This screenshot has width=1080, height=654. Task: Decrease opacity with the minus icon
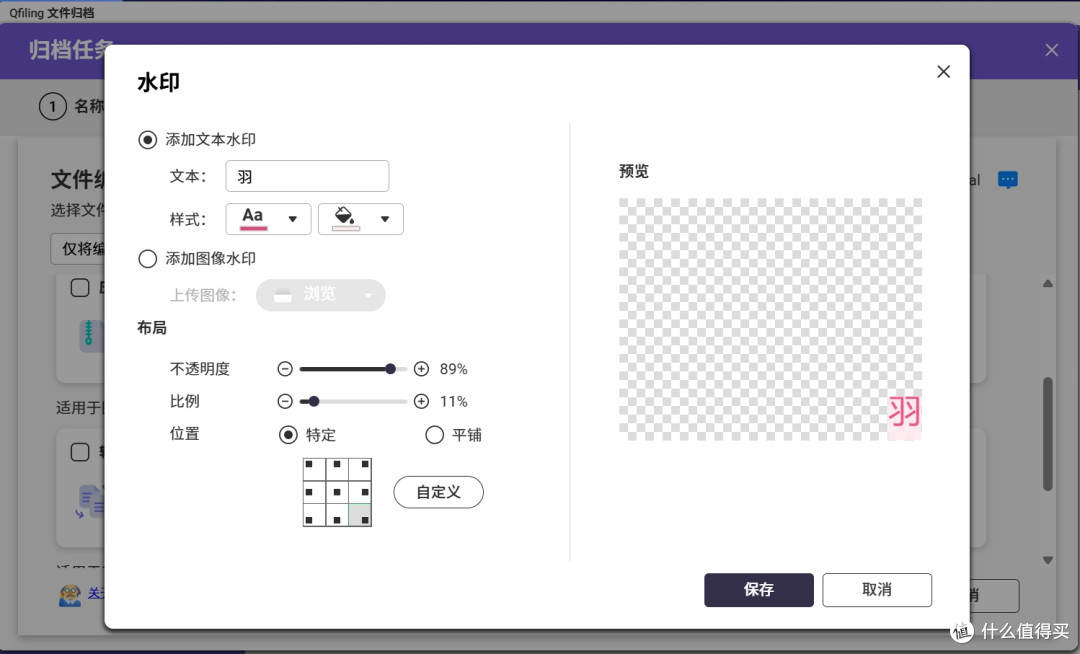point(285,369)
